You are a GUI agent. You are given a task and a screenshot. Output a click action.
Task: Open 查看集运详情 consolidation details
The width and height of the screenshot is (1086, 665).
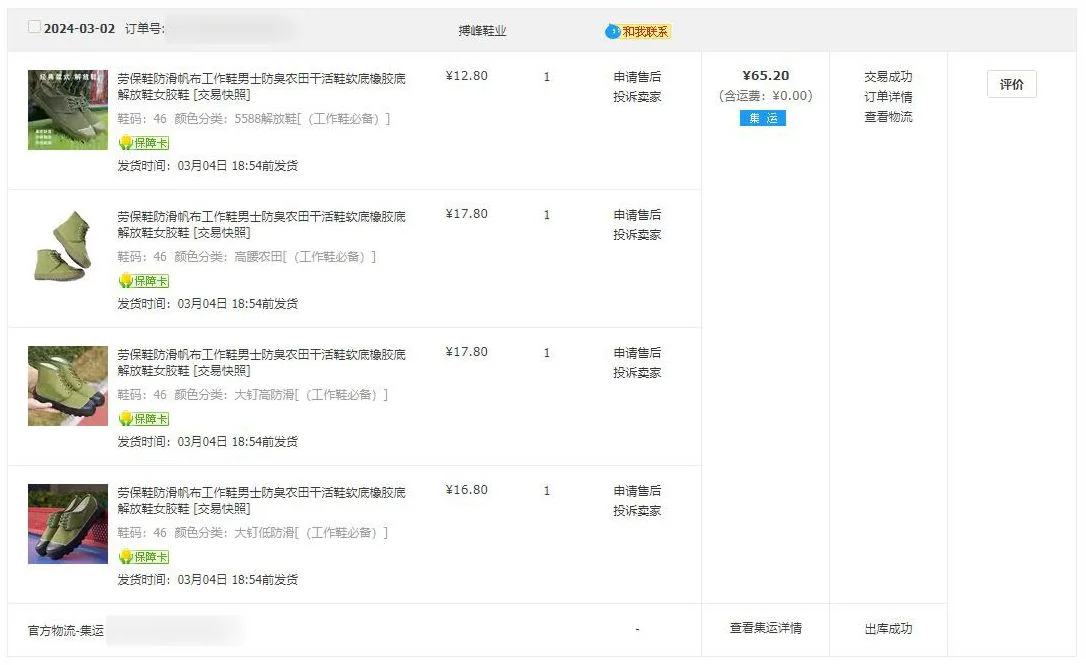pos(765,629)
